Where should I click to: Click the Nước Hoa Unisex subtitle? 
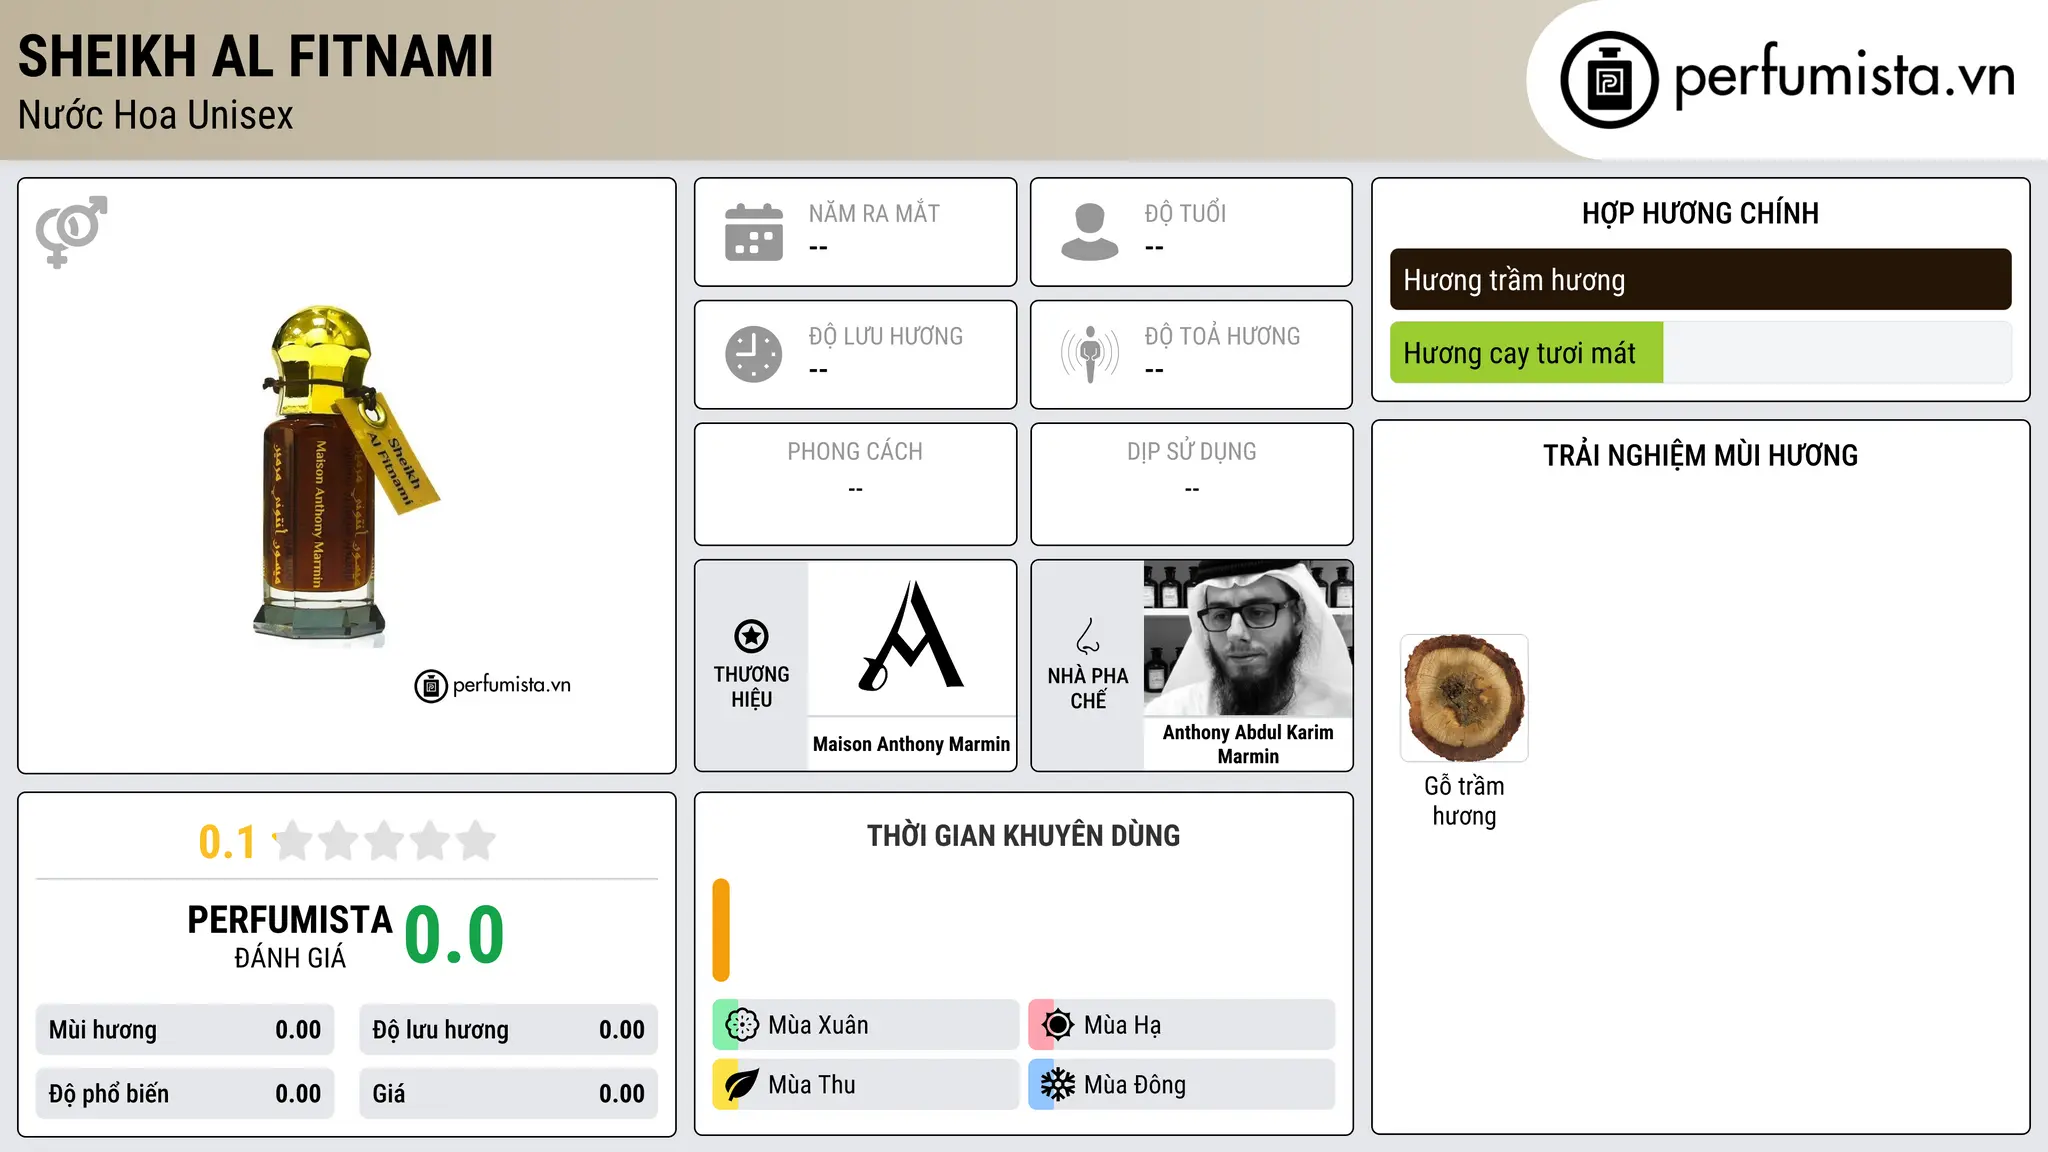pos(156,116)
